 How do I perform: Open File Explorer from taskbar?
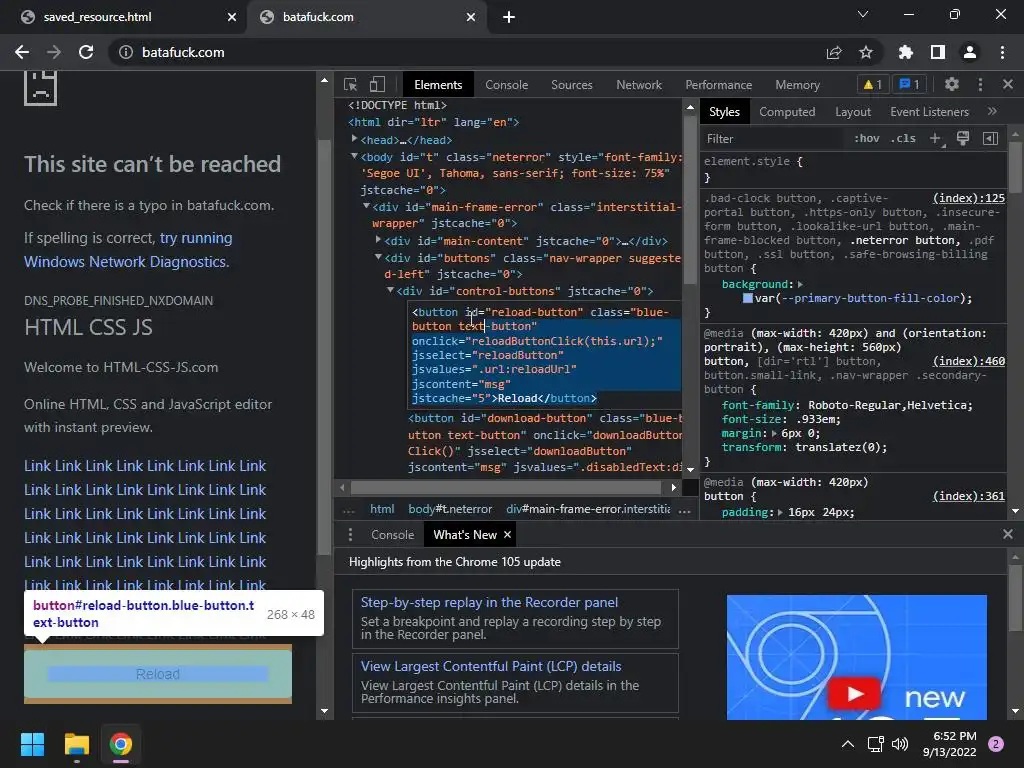point(76,744)
